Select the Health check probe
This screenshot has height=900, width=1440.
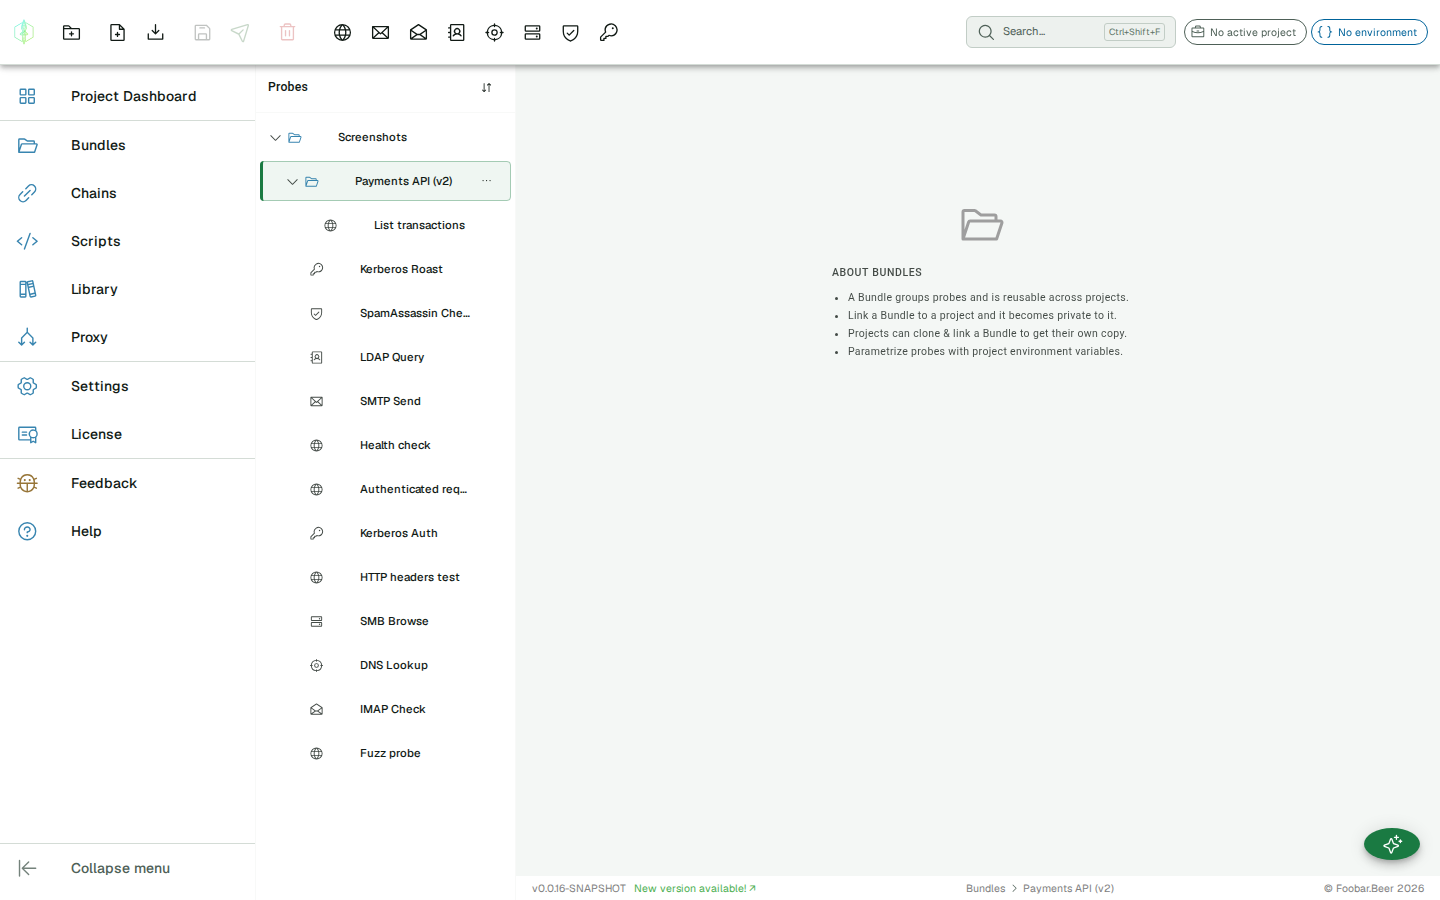[386, 445]
